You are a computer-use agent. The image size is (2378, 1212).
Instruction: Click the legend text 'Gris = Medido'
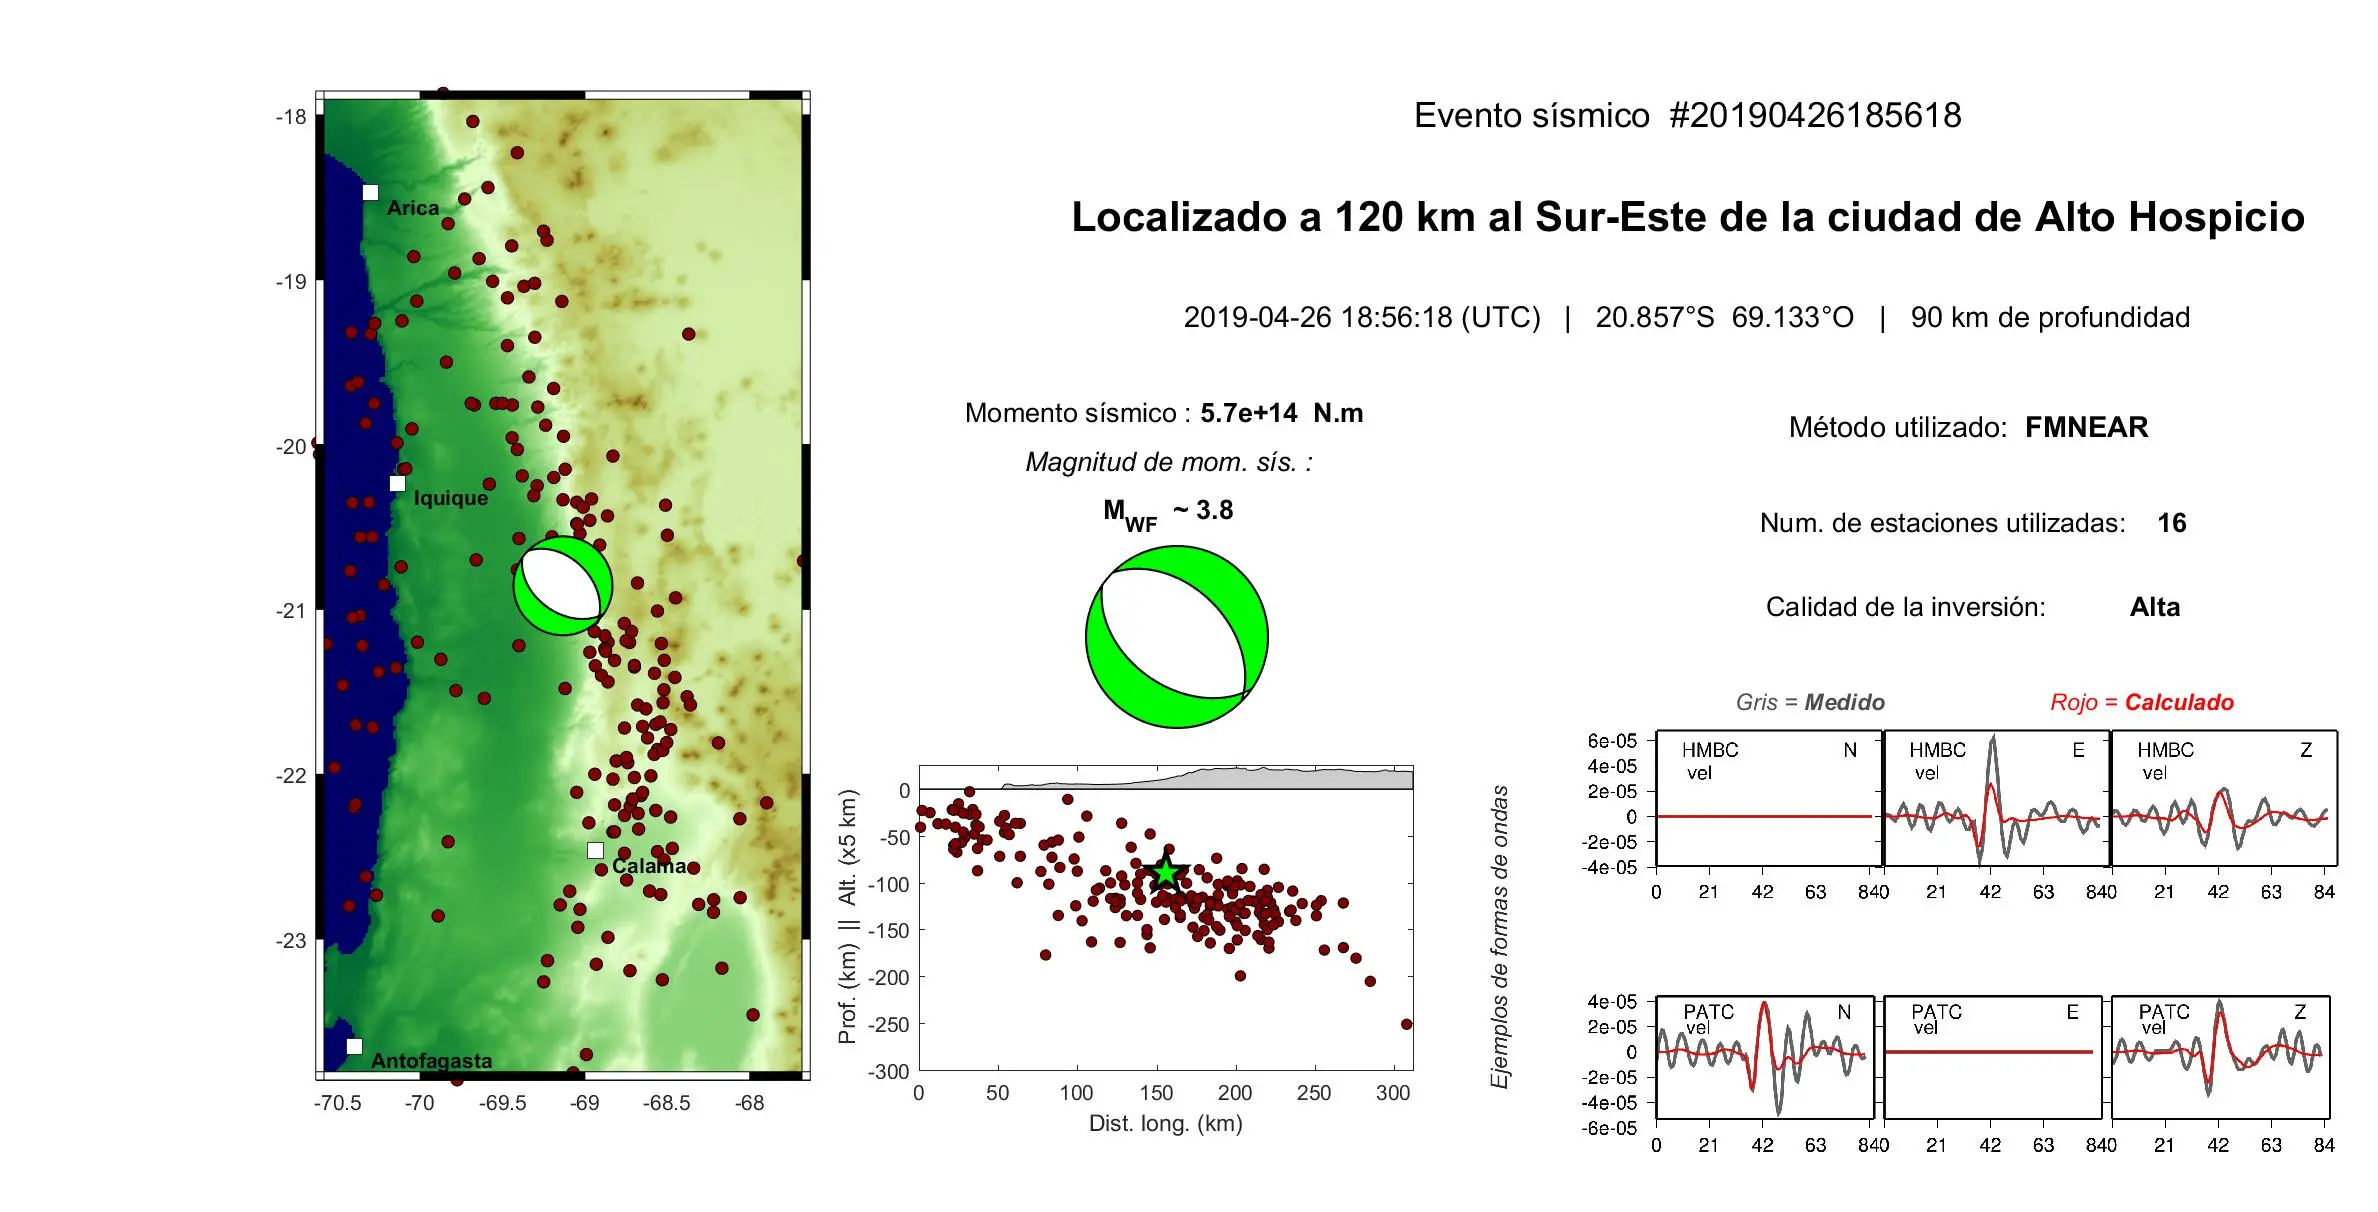pyautogui.click(x=1810, y=702)
